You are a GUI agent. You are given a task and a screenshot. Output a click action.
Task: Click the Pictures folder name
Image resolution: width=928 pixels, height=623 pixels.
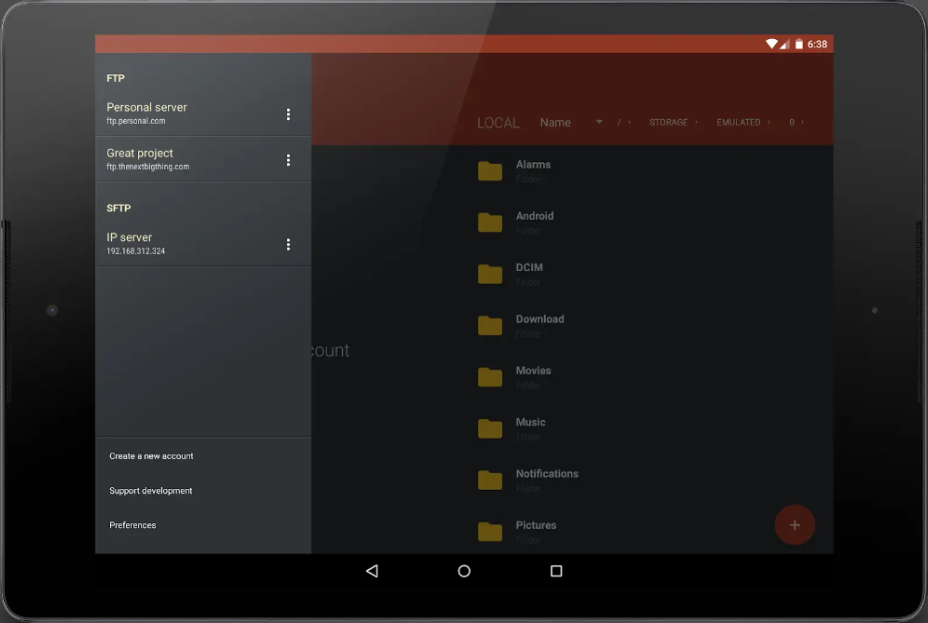pyautogui.click(x=536, y=525)
